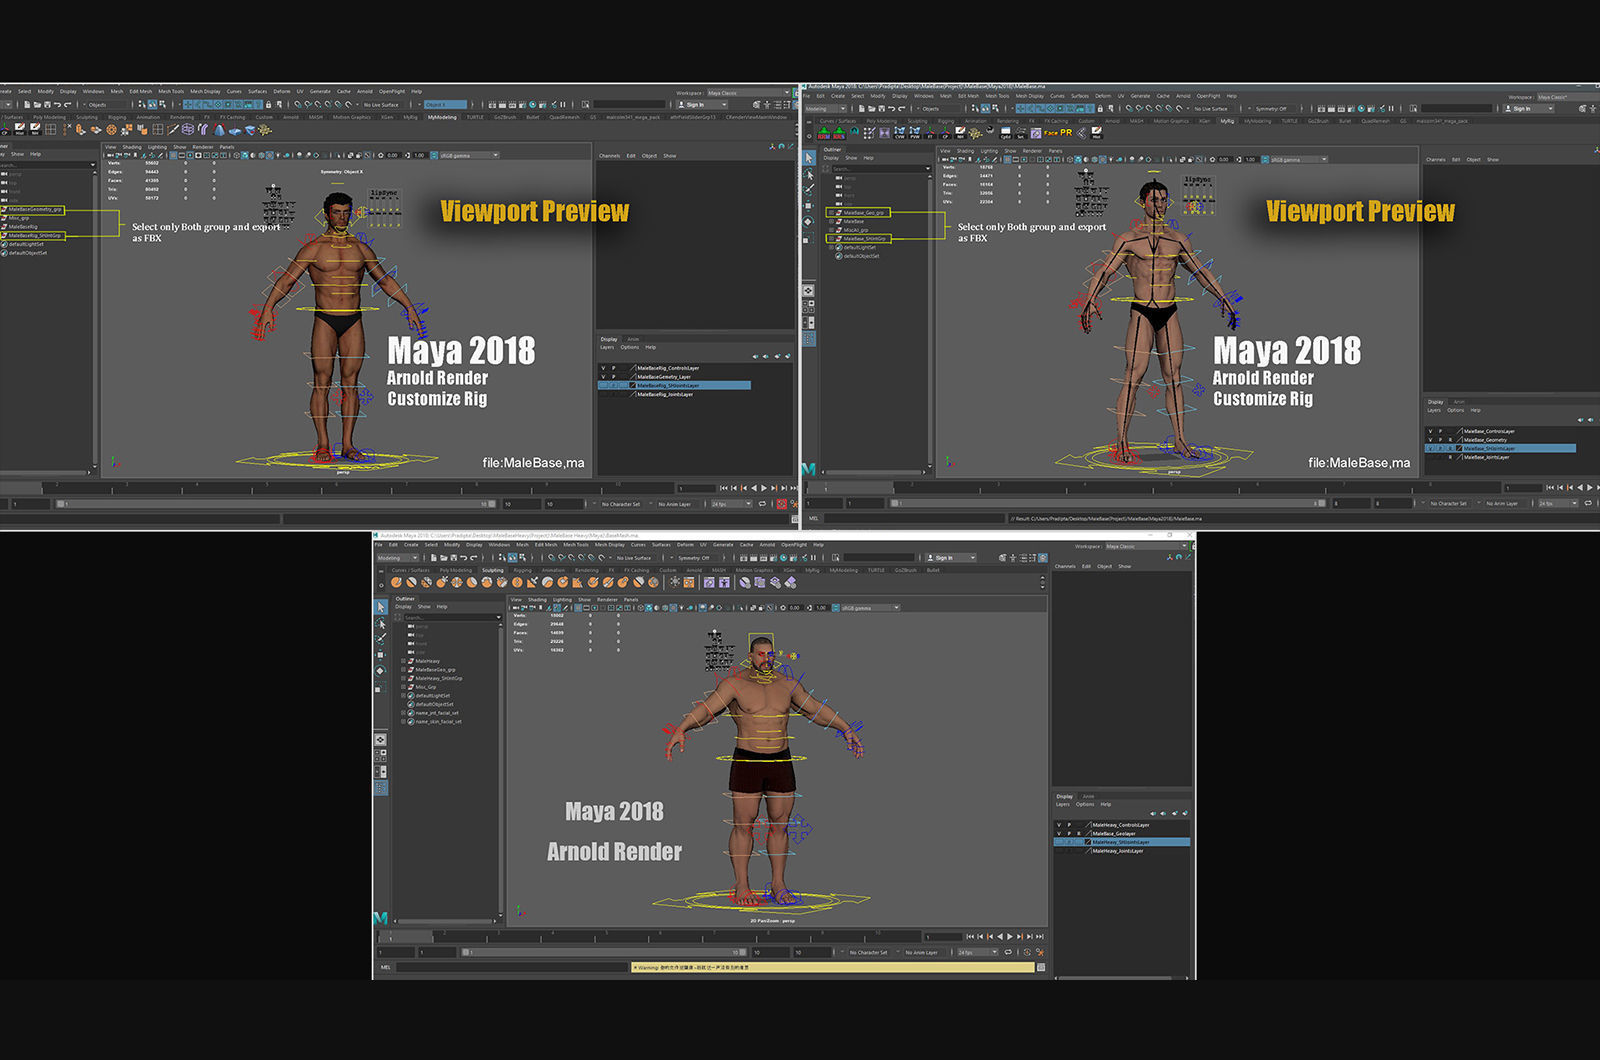The width and height of the screenshot is (1600, 1060).
Task: Click the range slider bar in top-left window
Action: click(x=276, y=504)
